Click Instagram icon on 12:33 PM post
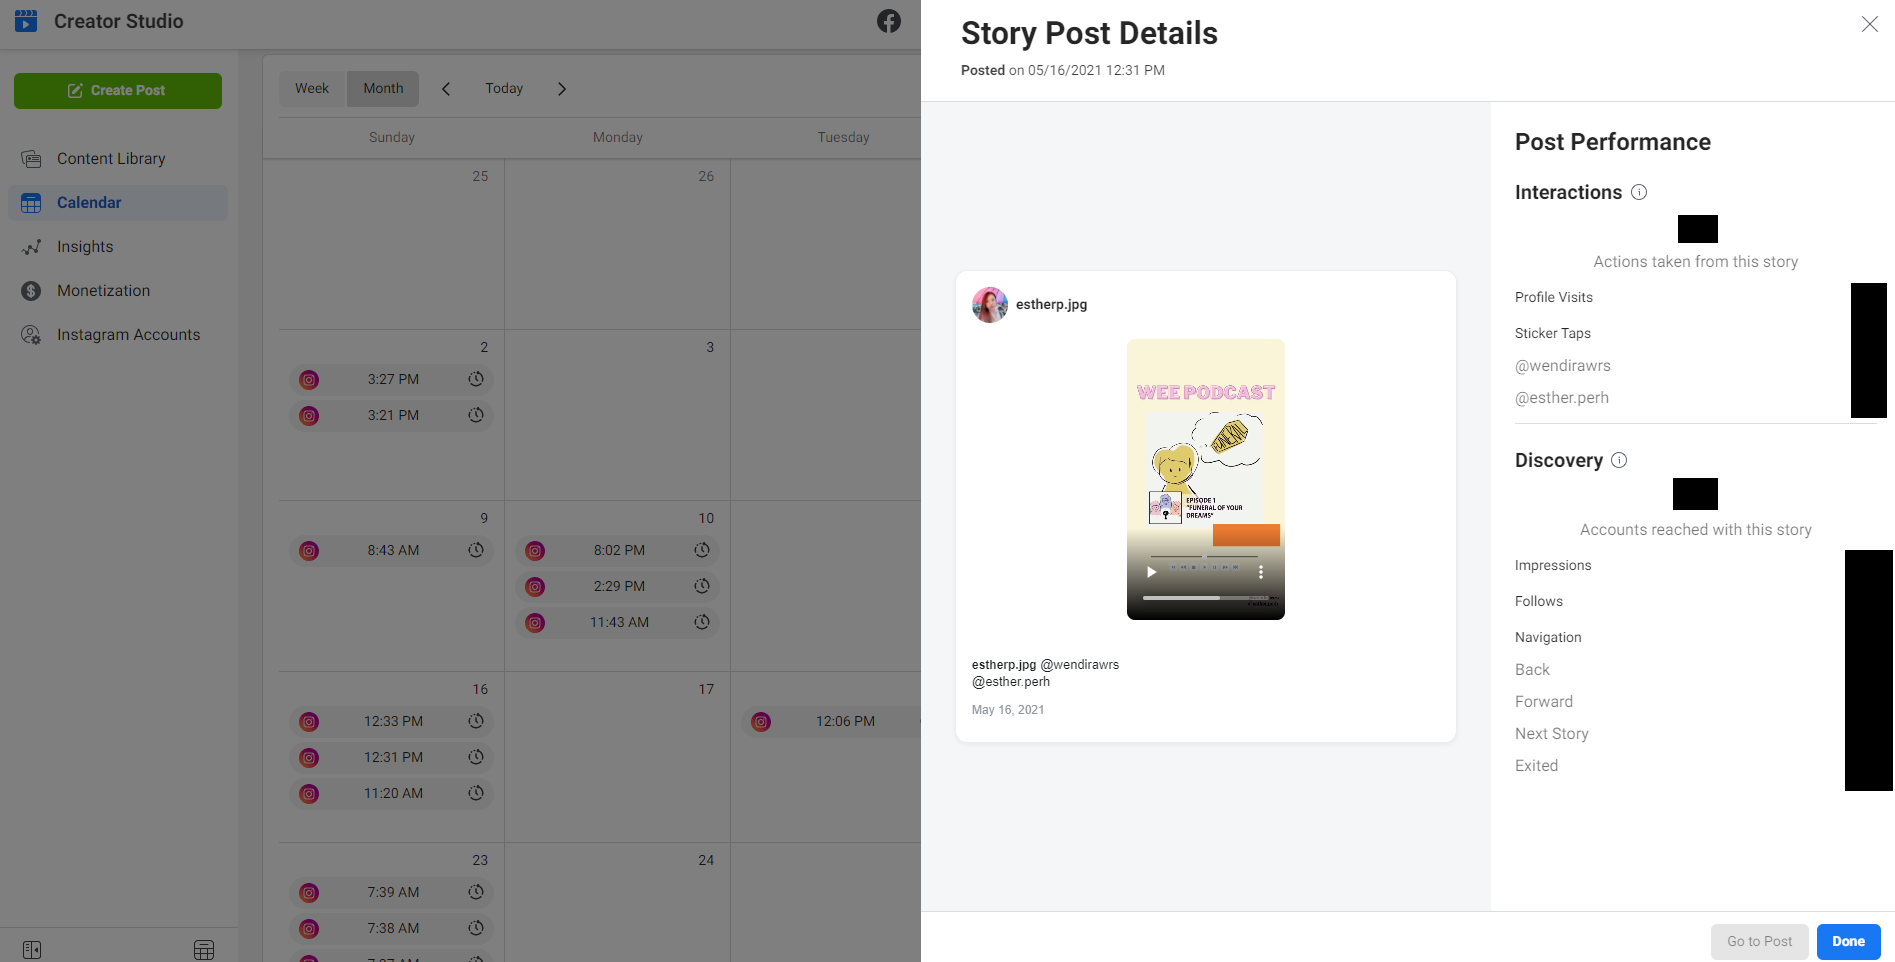The height and width of the screenshot is (962, 1895). pos(310,722)
